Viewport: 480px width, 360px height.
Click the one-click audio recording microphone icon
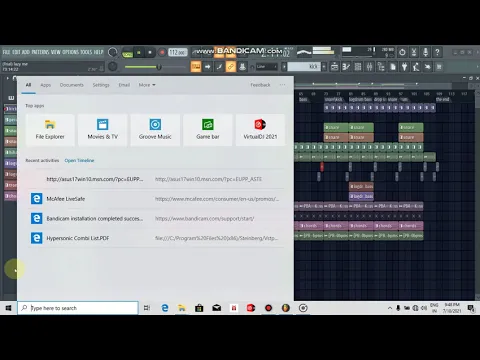coord(426,52)
